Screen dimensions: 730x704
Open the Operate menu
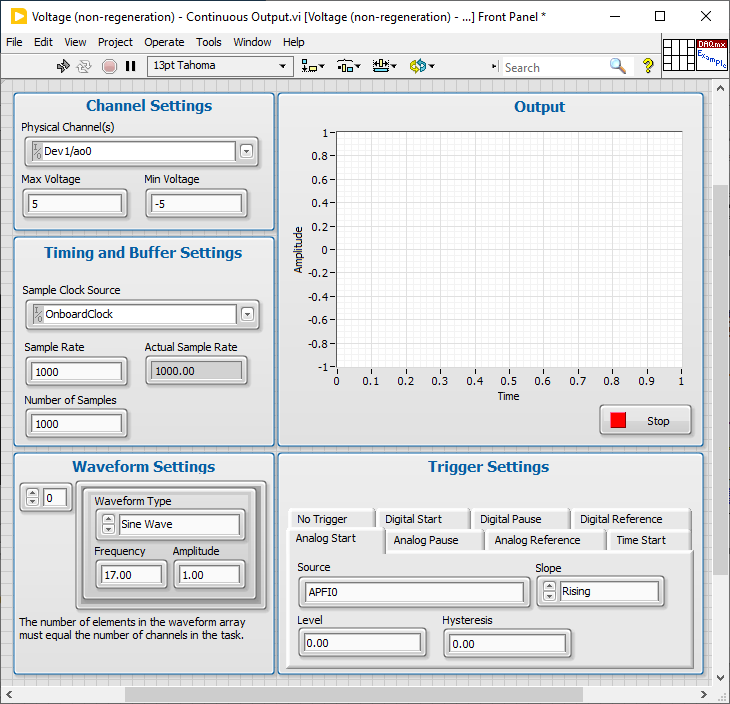pos(164,42)
